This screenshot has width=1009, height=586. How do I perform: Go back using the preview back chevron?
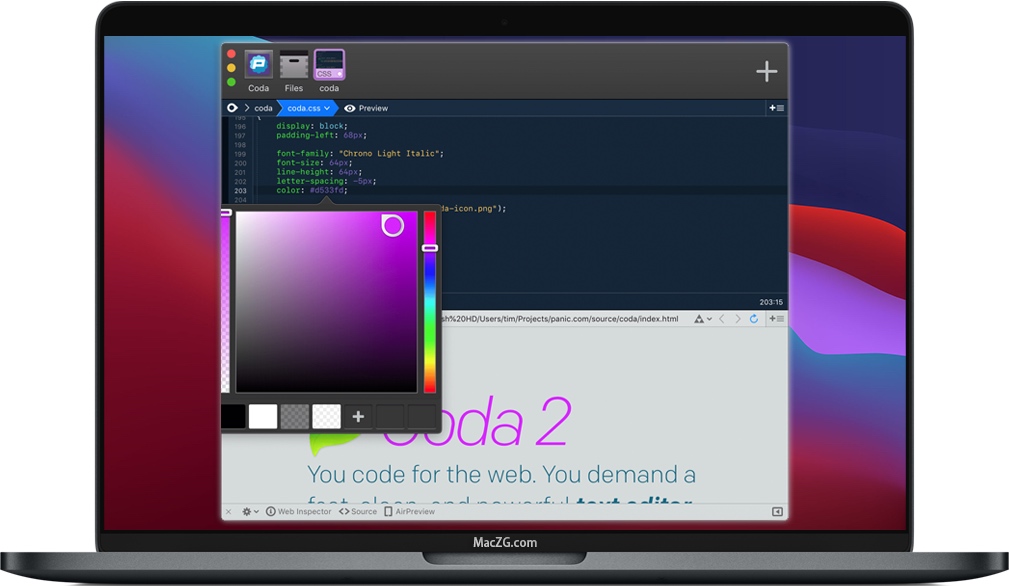pos(722,318)
